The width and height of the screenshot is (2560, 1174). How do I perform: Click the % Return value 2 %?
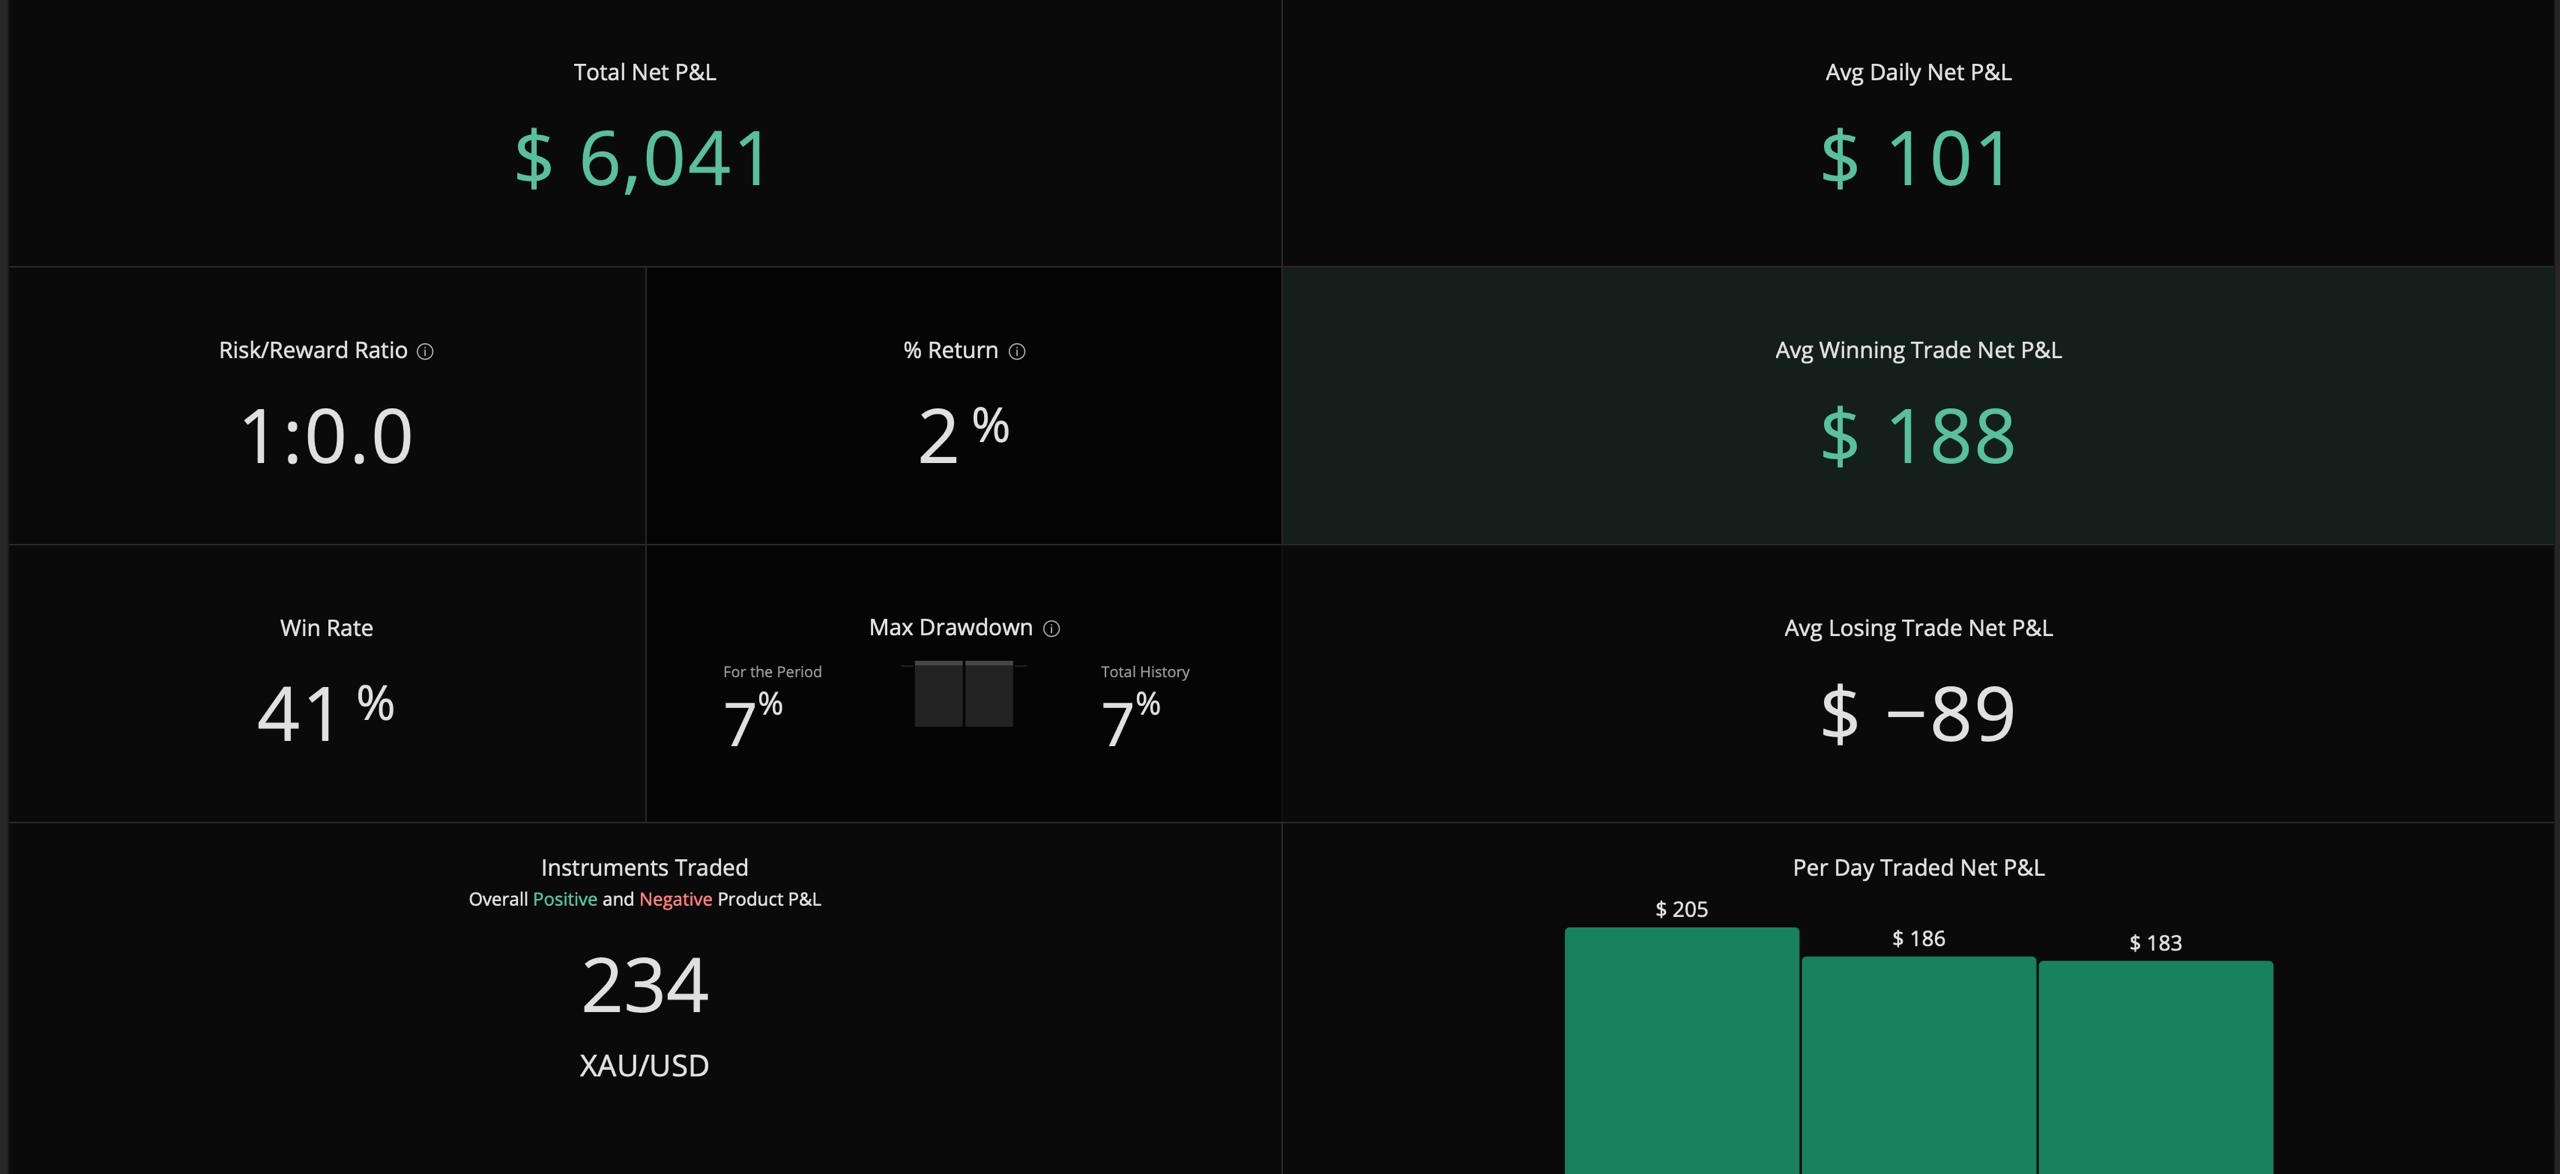coord(963,435)
